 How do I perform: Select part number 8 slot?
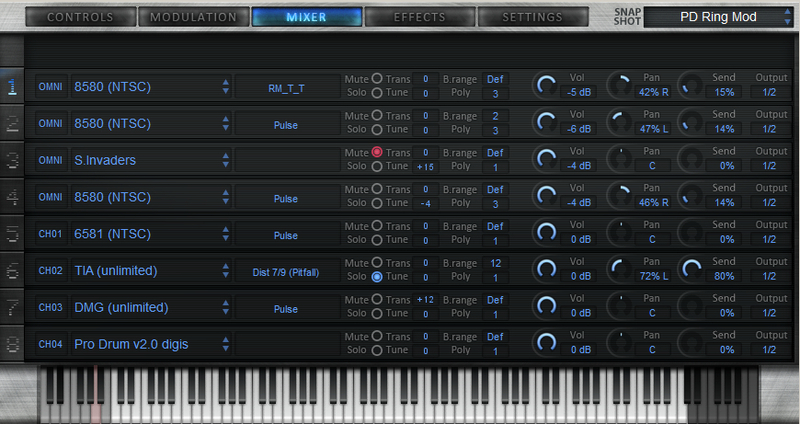(x=12, y=344)
